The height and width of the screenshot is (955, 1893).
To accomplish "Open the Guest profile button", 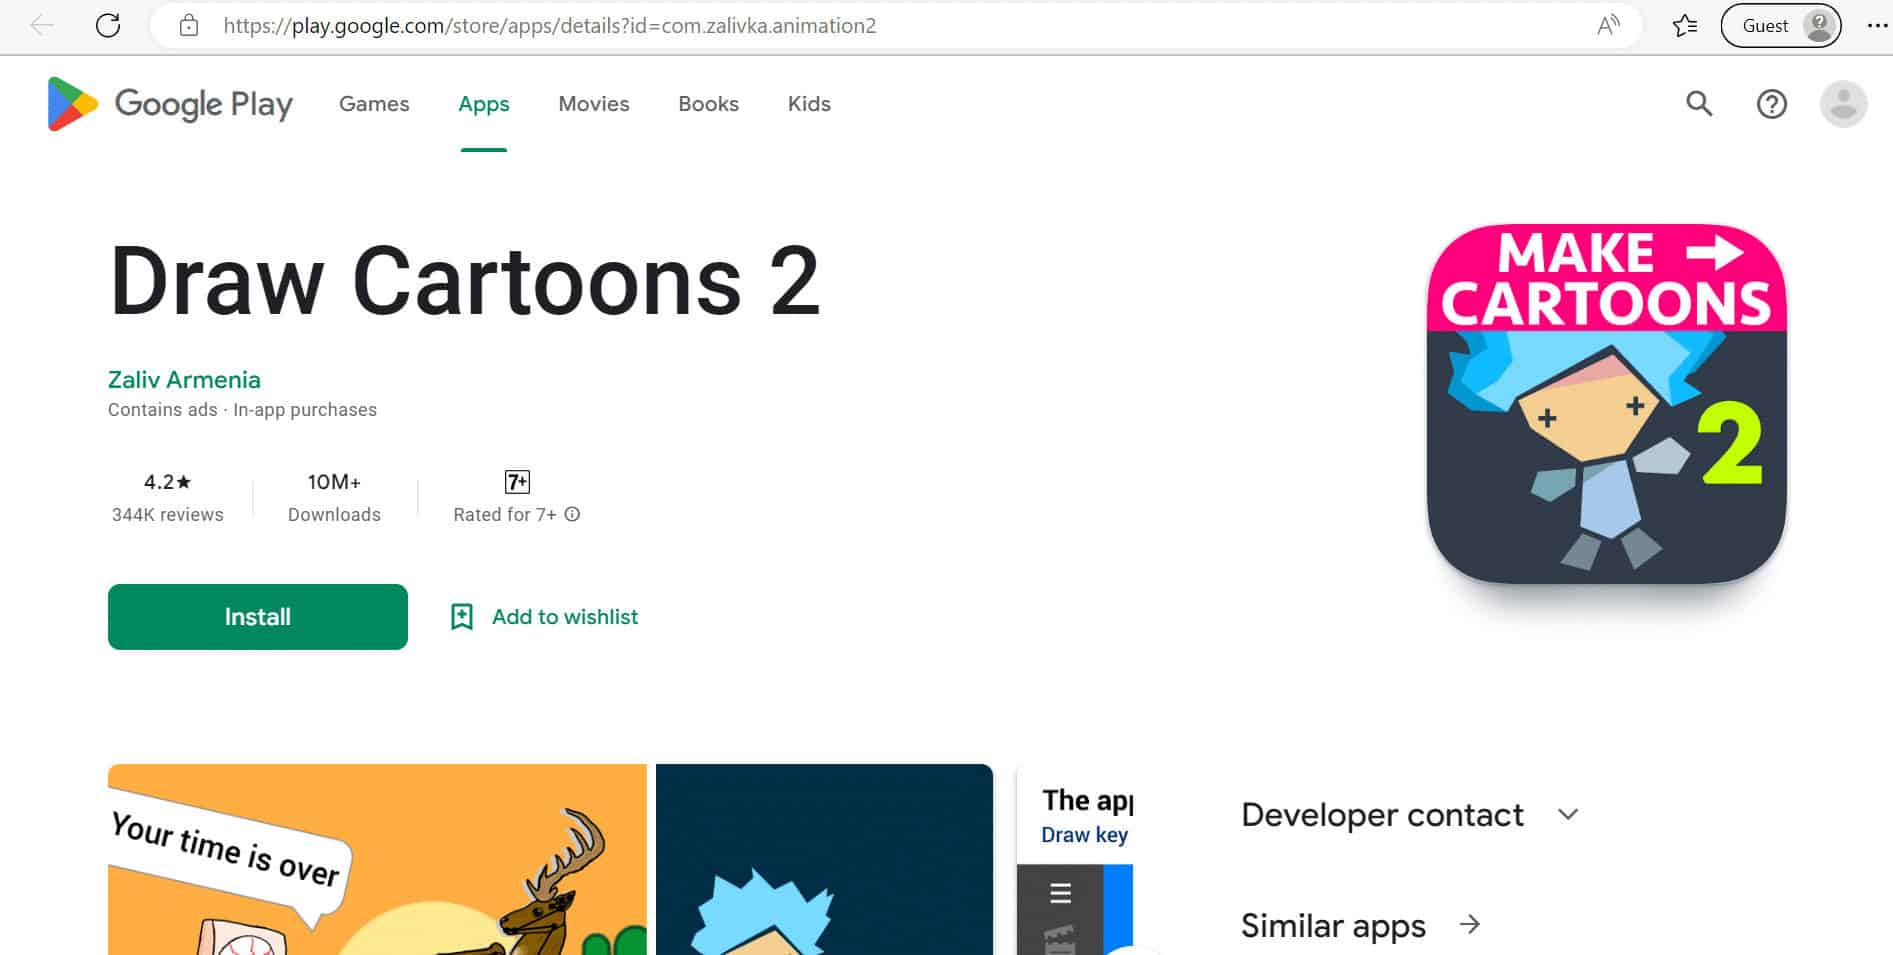I will (x=1780, y=26).
